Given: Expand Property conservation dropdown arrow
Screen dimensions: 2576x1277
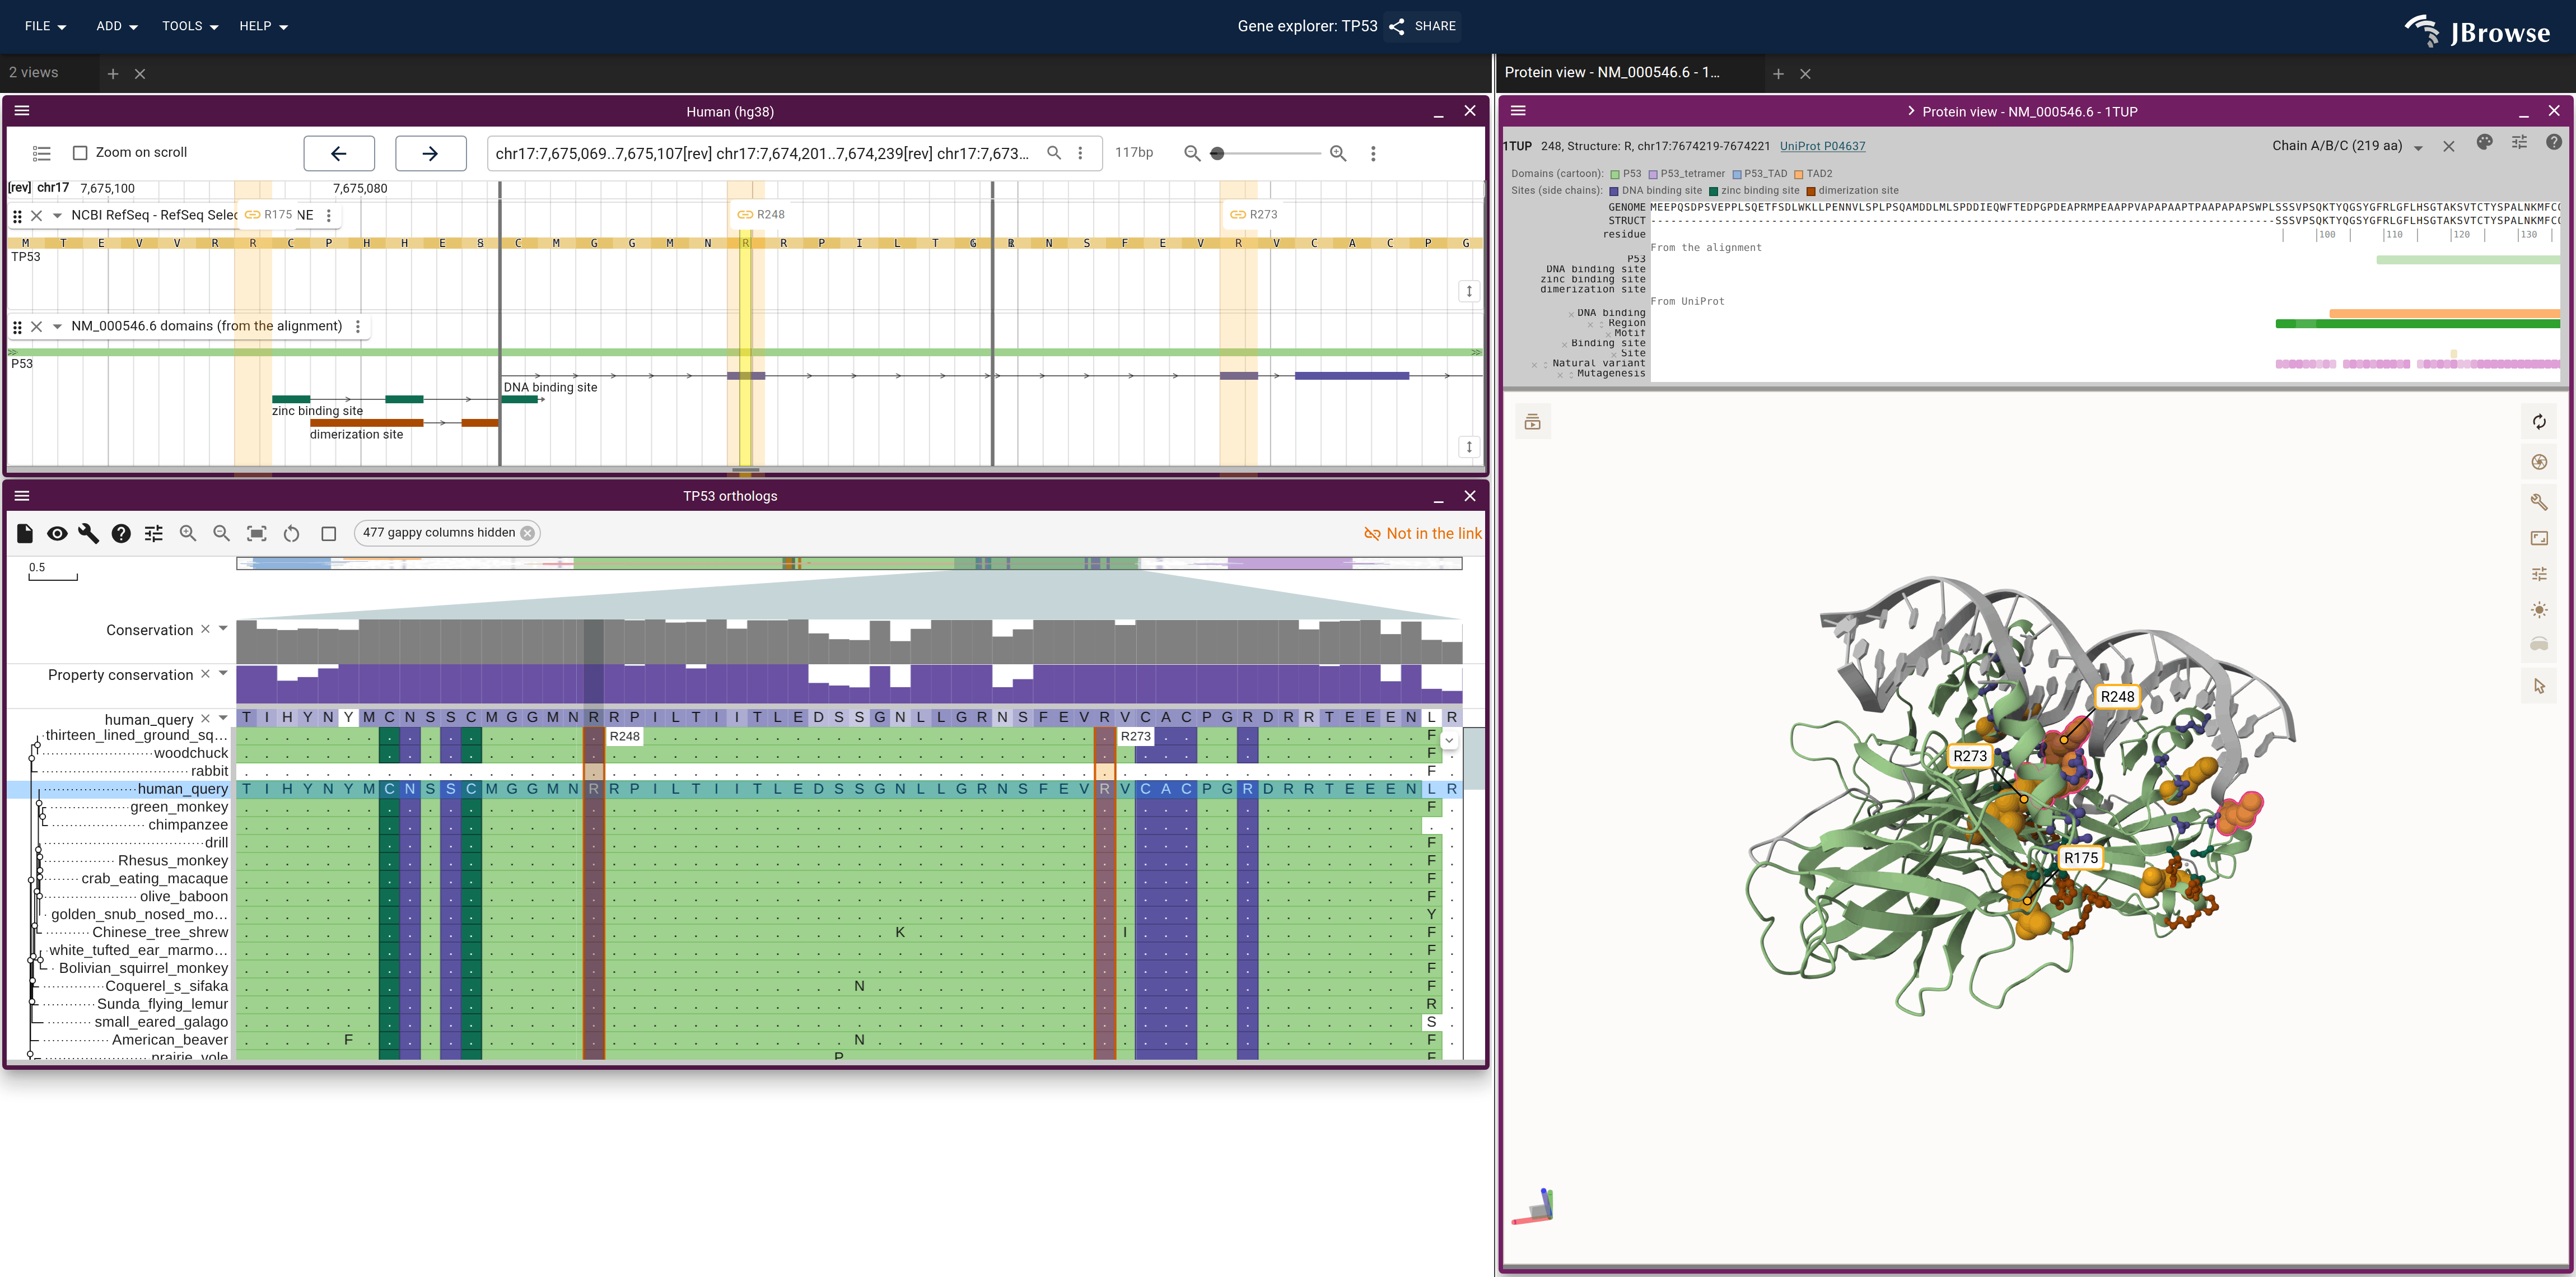Looking at the screenshot, I should click(x=223, y=674).
